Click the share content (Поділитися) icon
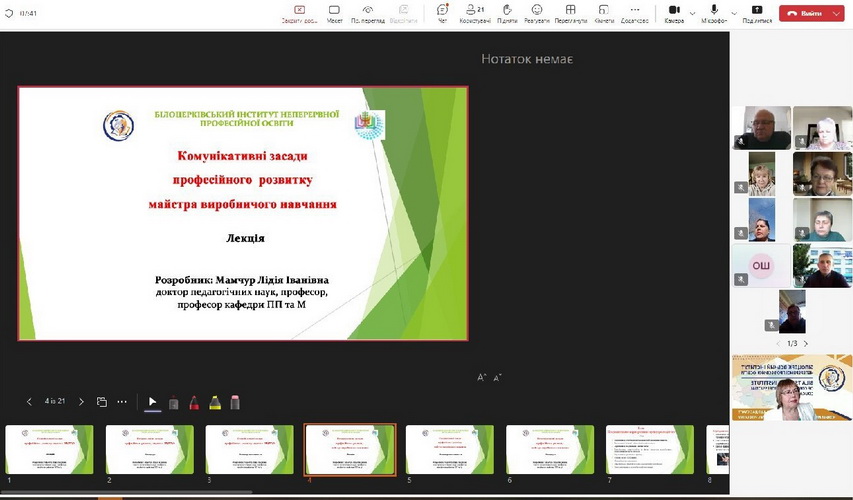The height and width of the screenshot is (500, 853). click(757, 11)
